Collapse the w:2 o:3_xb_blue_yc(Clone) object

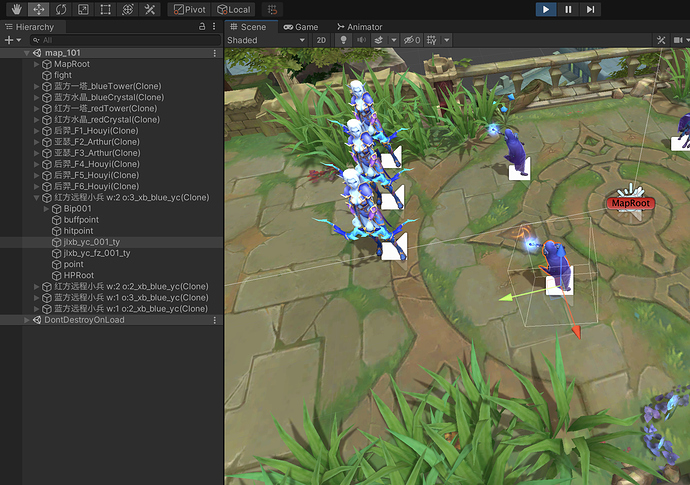(37, 198)
